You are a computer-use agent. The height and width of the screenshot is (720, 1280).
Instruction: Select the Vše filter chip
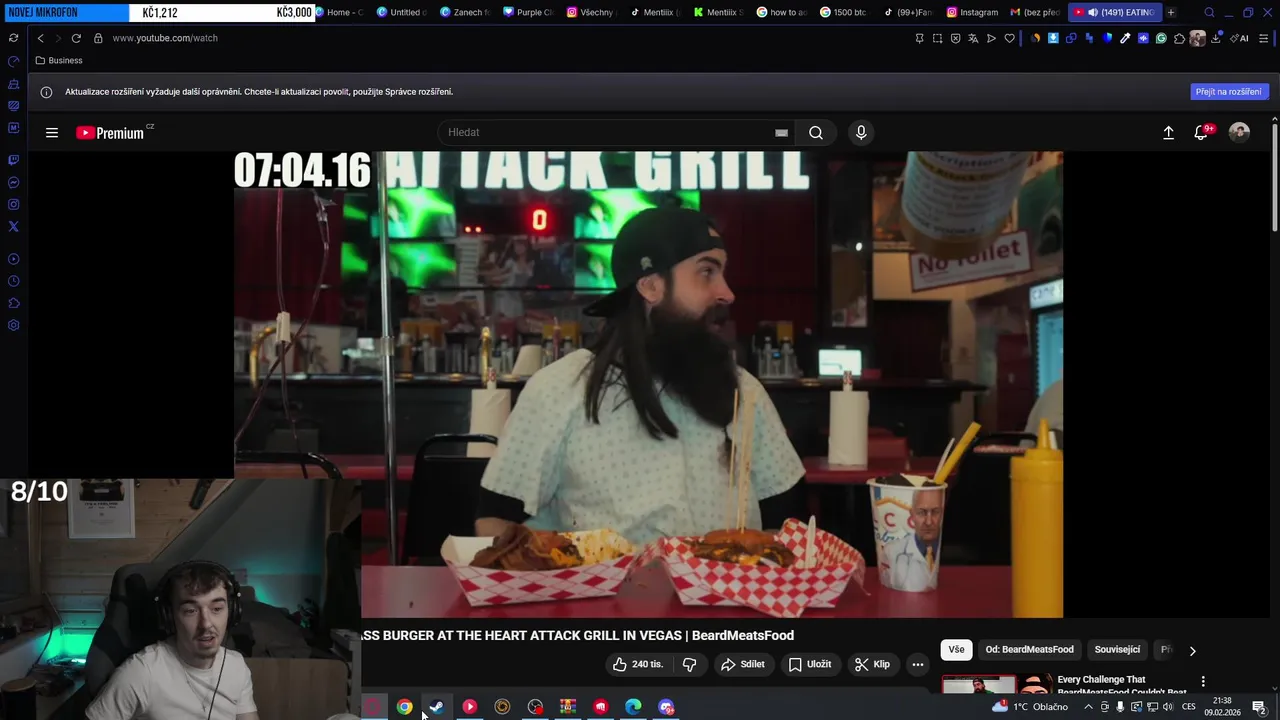click(x=957, y=650)
